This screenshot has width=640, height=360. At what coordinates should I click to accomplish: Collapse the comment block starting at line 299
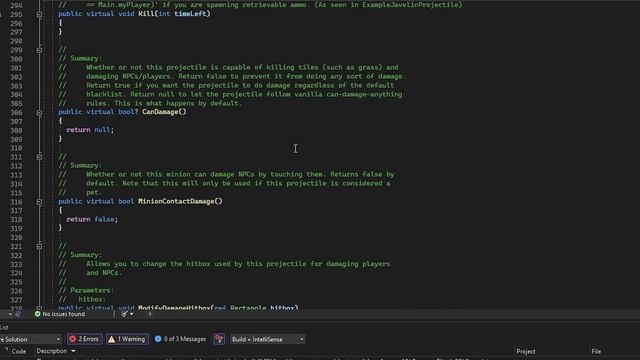pyautogui.click(x=39, y=50)
